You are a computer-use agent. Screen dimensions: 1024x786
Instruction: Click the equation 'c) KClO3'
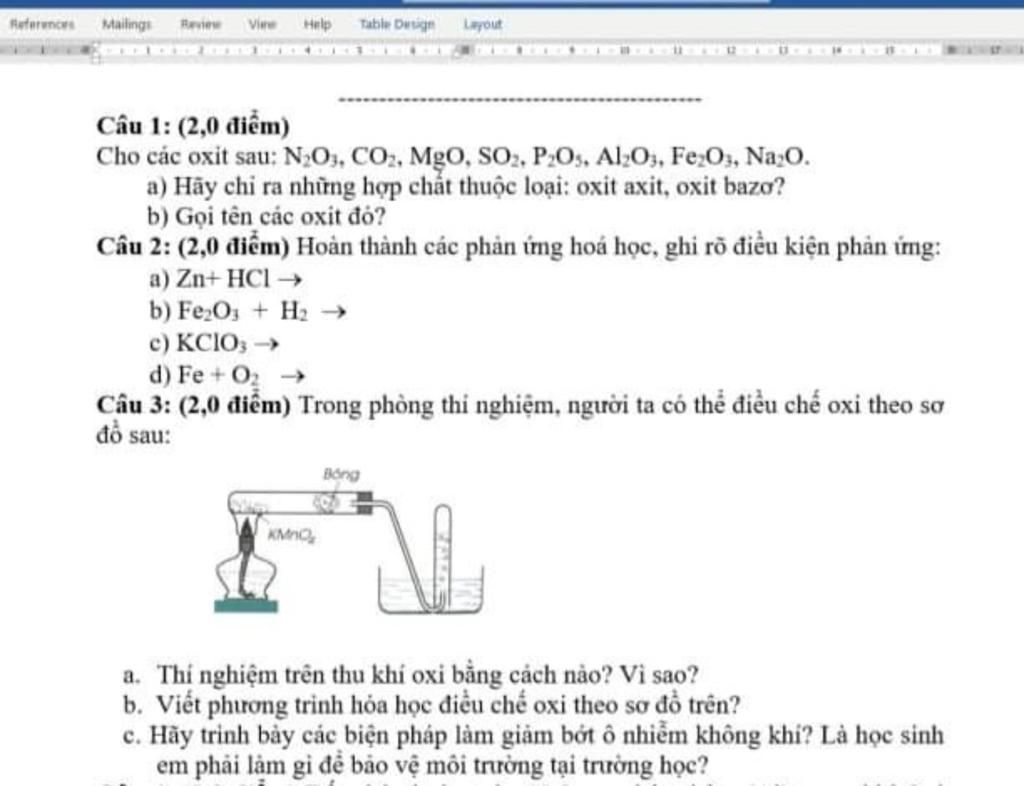214,343
